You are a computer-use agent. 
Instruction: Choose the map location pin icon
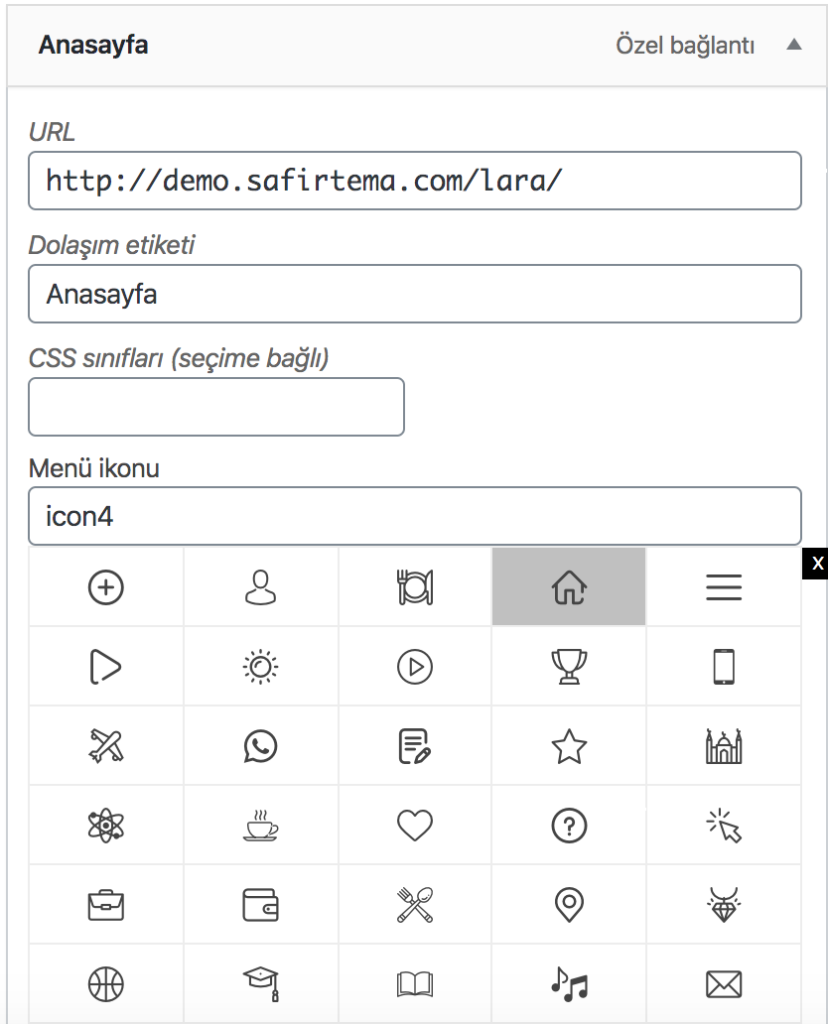pyautogui.click(x=569, y=904)
